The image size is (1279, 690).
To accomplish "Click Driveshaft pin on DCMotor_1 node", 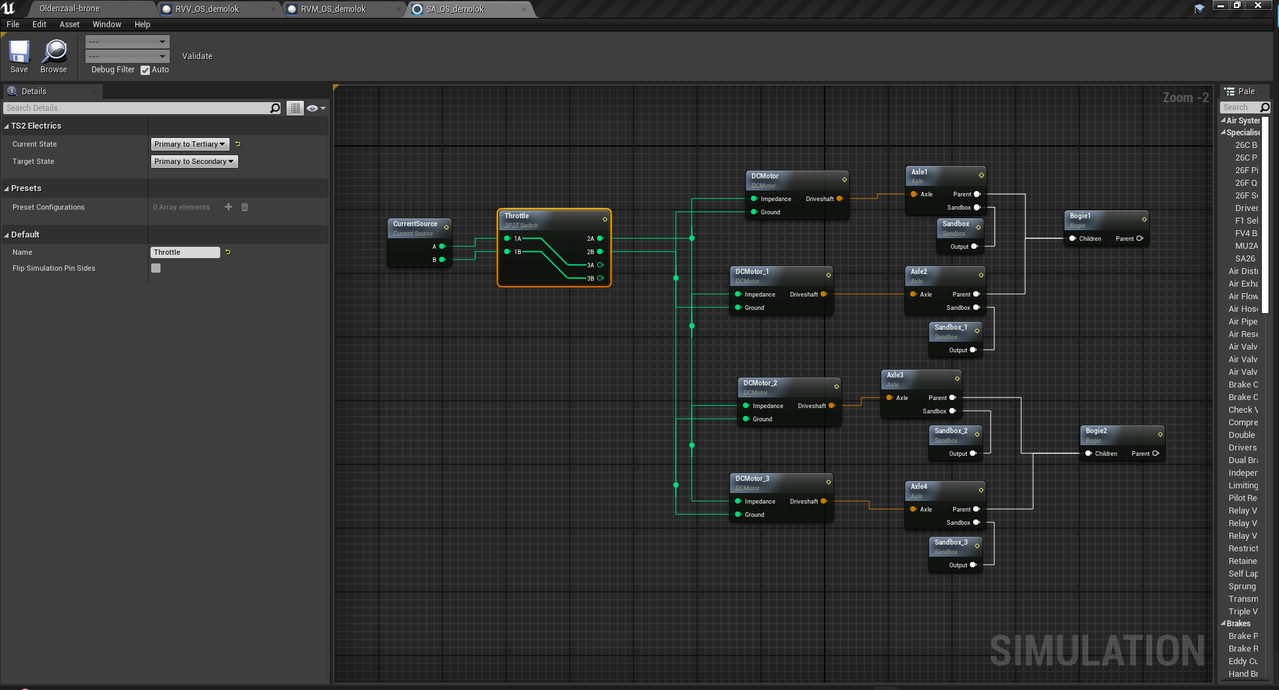I will pos(823,294).
